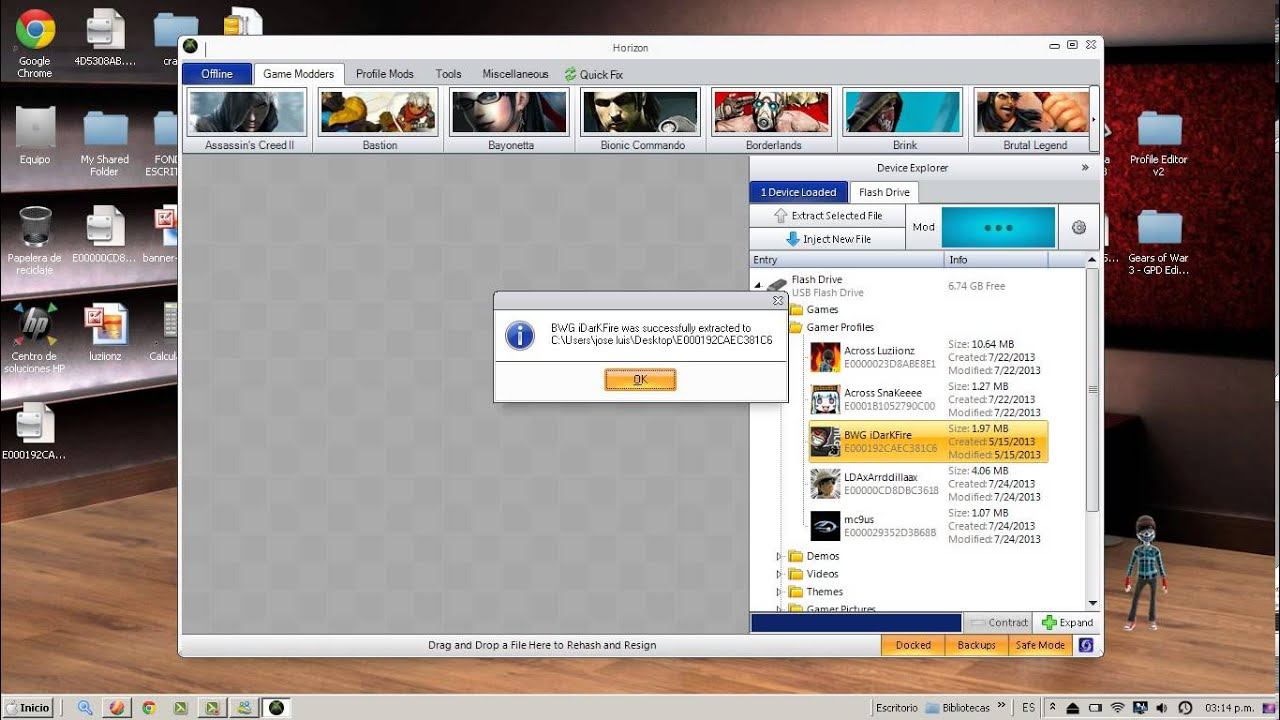The width and height of the screenshot is (1280, 720).
Task: Open the Brink game modder
Action: 904,119
